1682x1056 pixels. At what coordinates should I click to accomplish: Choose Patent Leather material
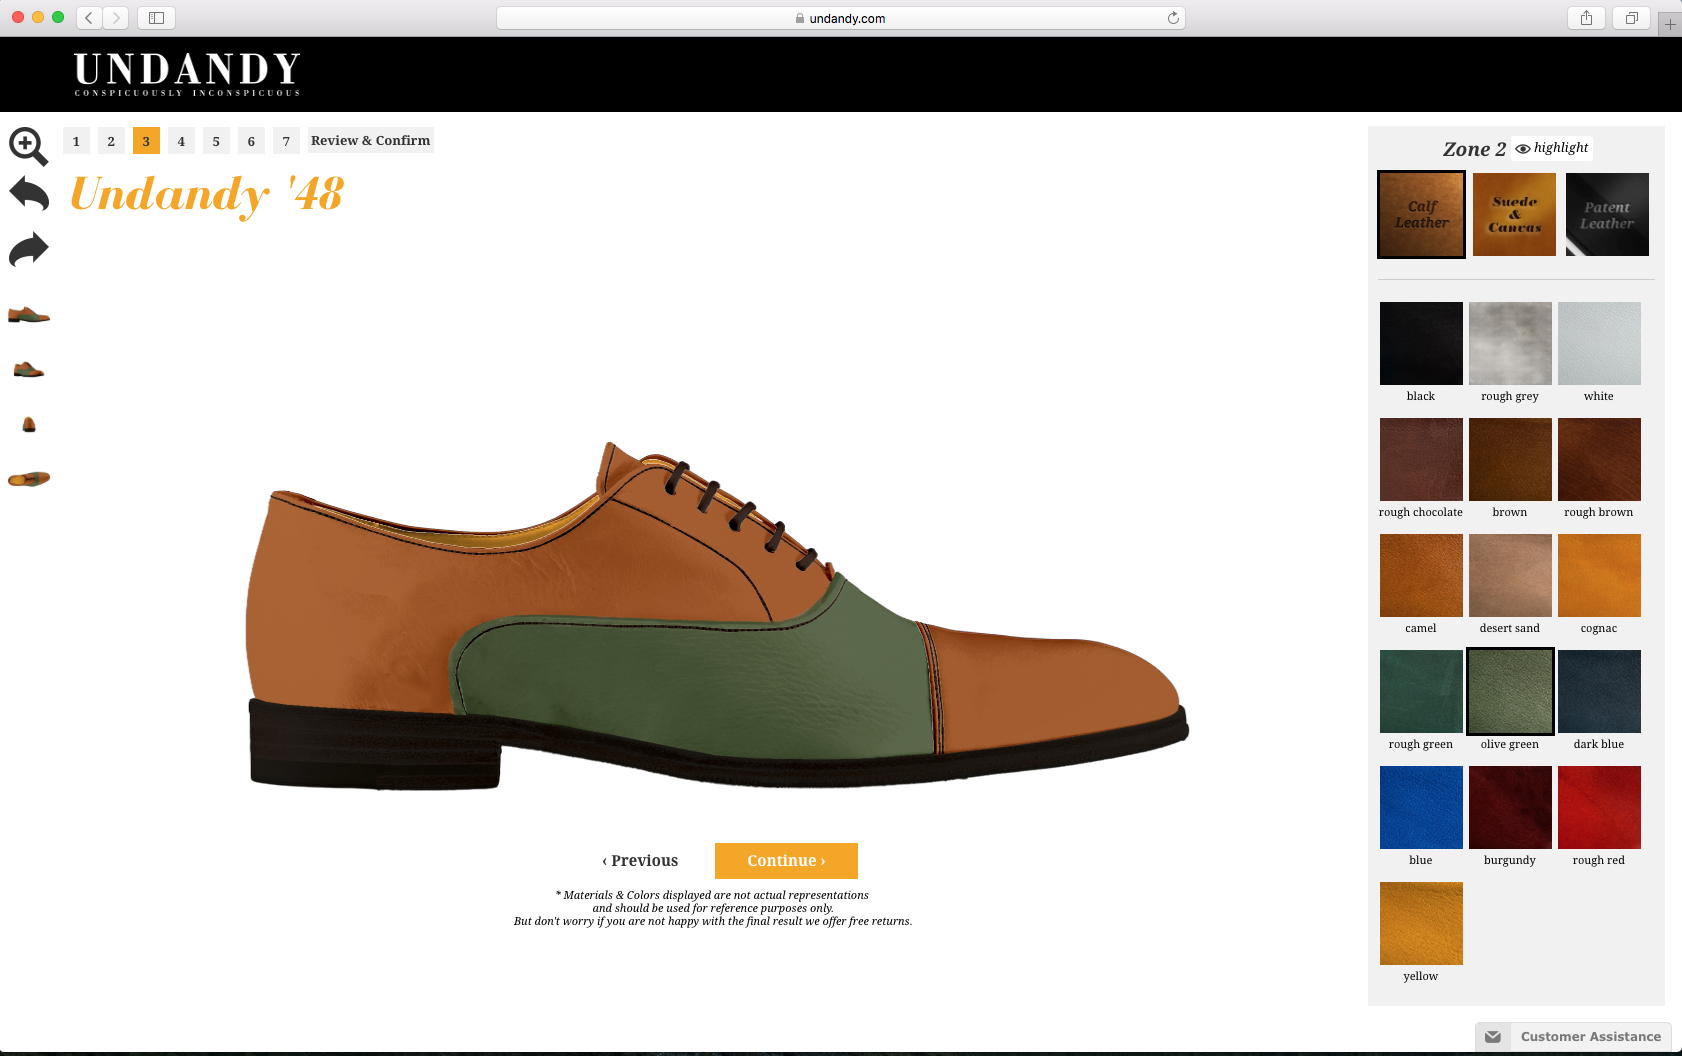(x=1607, y=214)
